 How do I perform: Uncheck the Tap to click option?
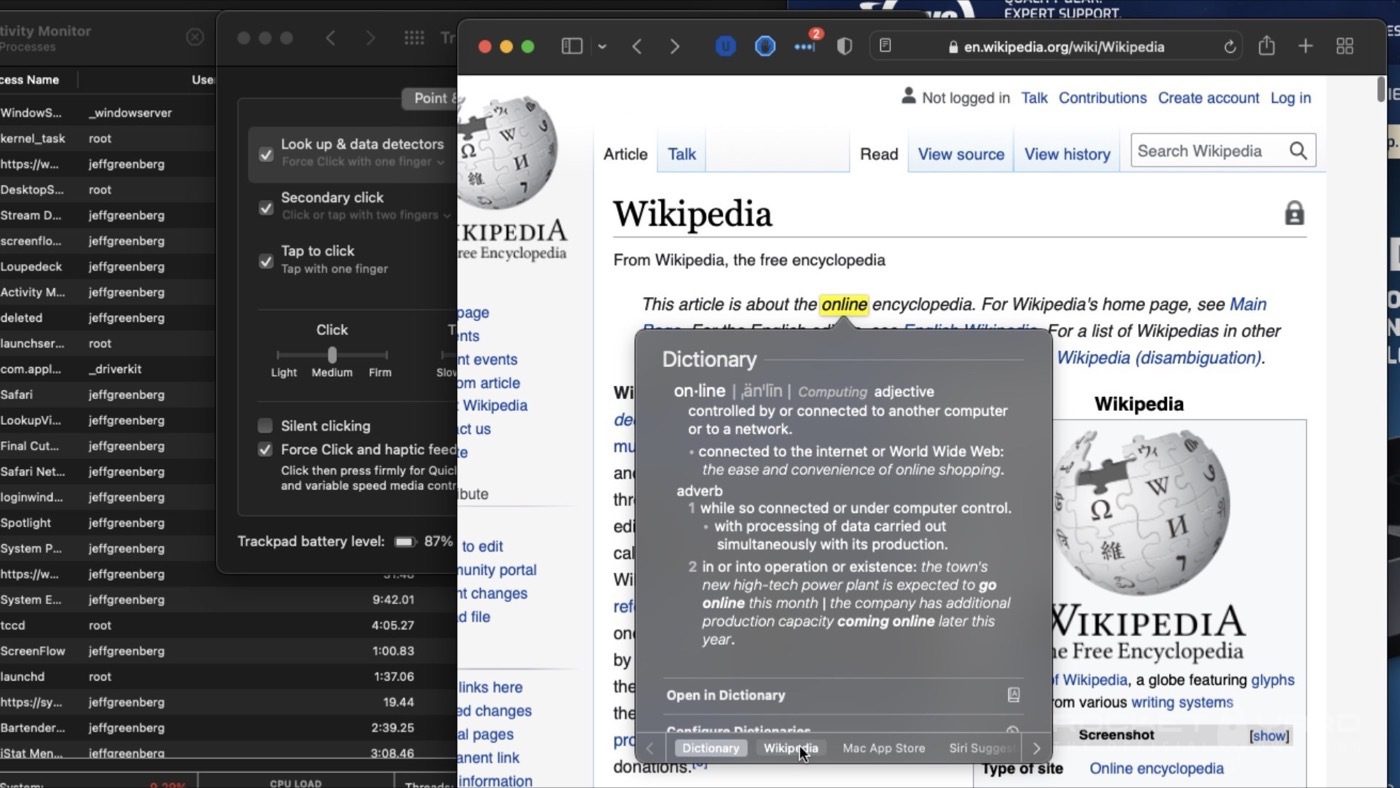[x=266, y=261]
